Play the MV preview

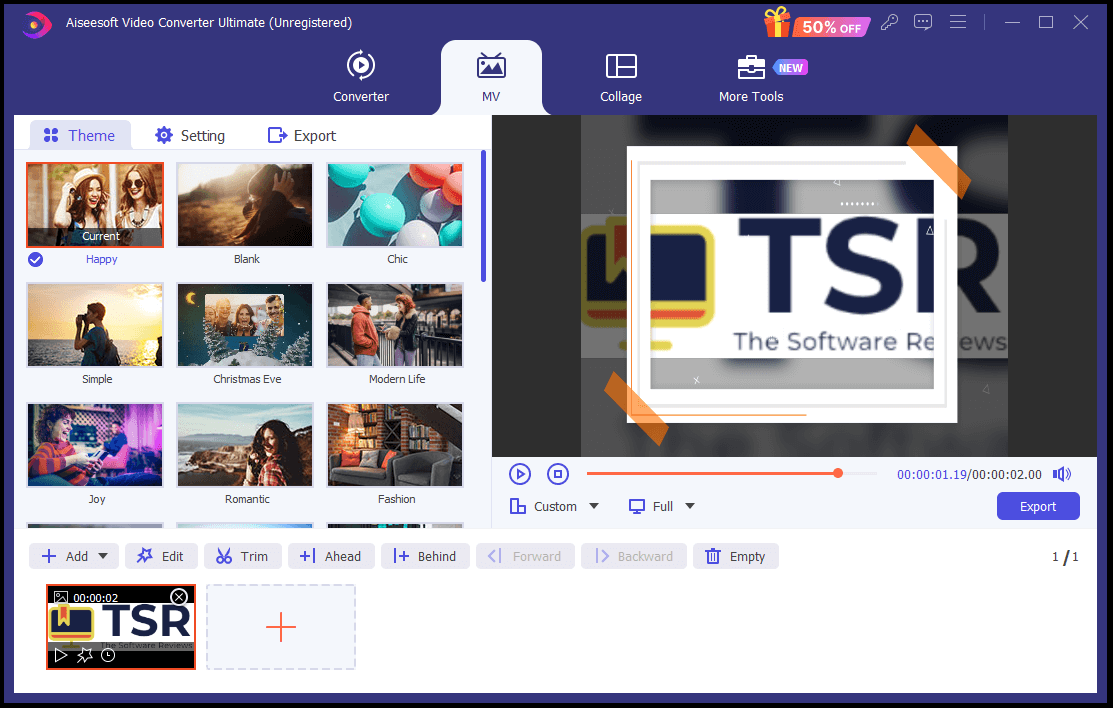click(520, 474)
